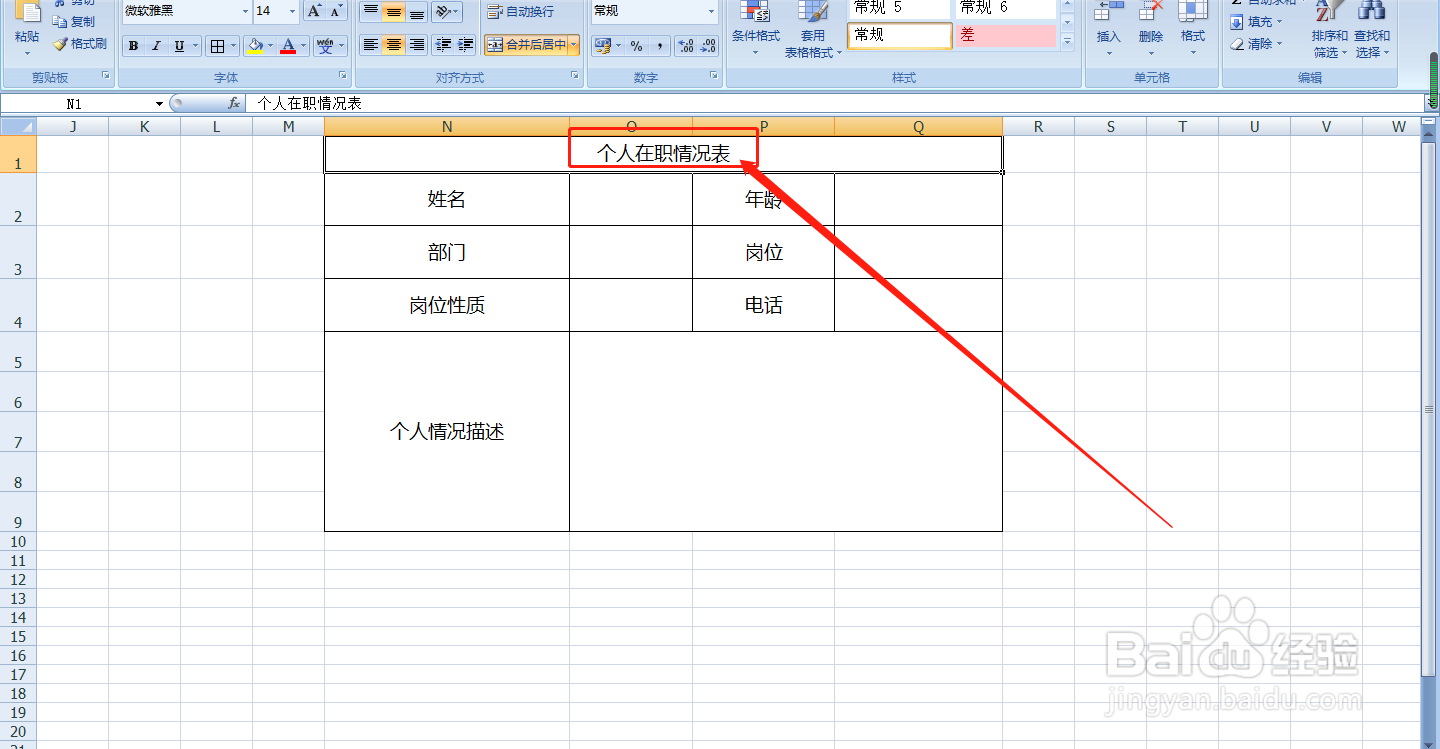The image size is (1440, 749).
Task: Click the Insert Function fx button
Action: click(x=234, y=103)
